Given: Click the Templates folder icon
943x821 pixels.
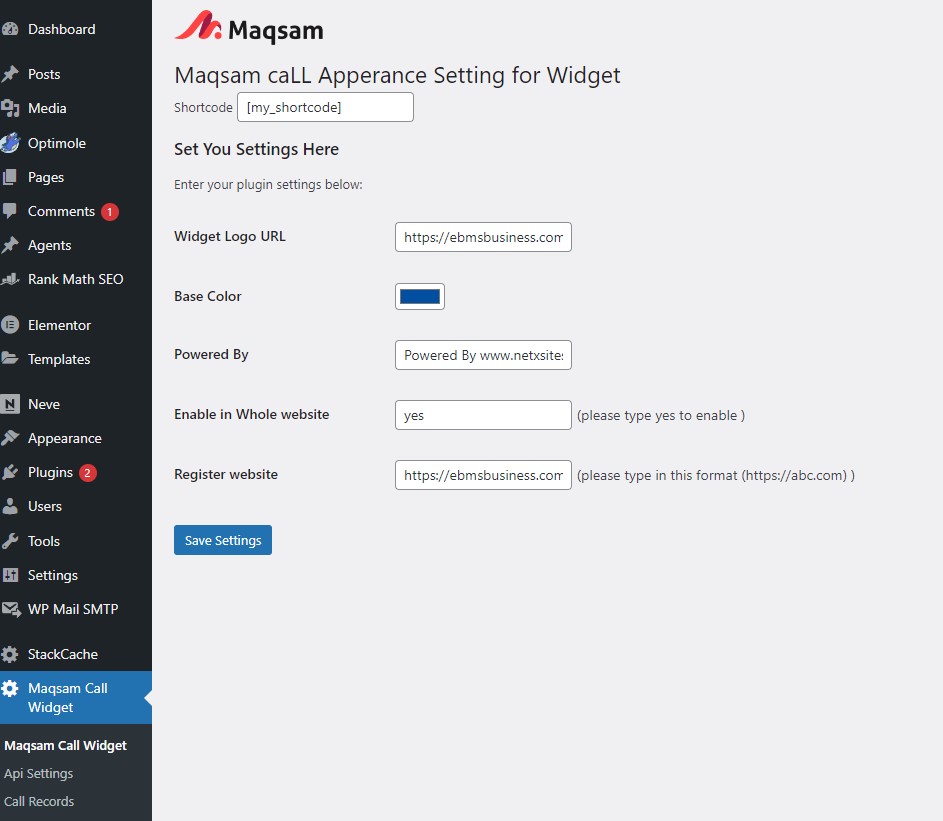Looking at the screenshot, I should coord(10,359).
